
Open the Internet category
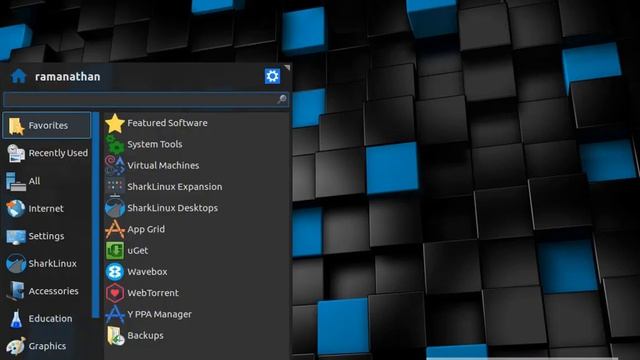click(x=47, y=209)
